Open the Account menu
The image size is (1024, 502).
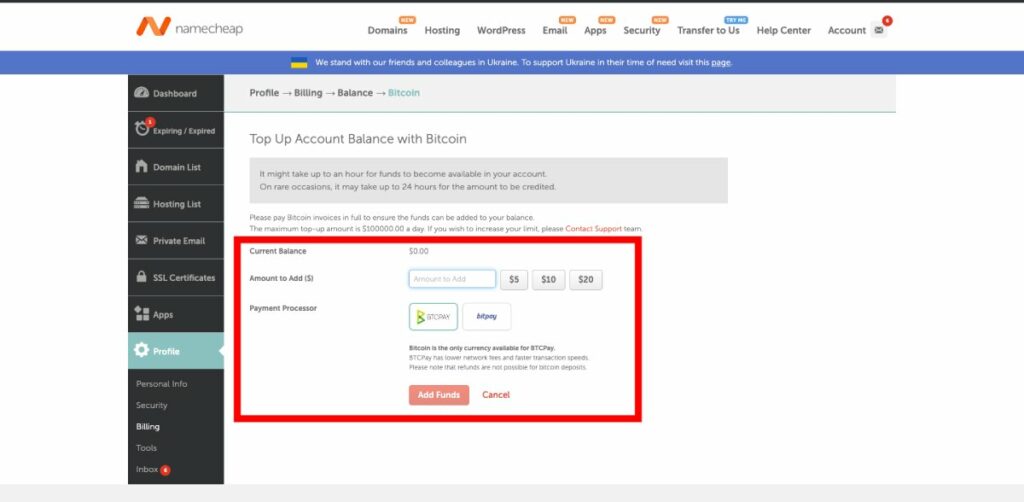click(x=846, y=30)
